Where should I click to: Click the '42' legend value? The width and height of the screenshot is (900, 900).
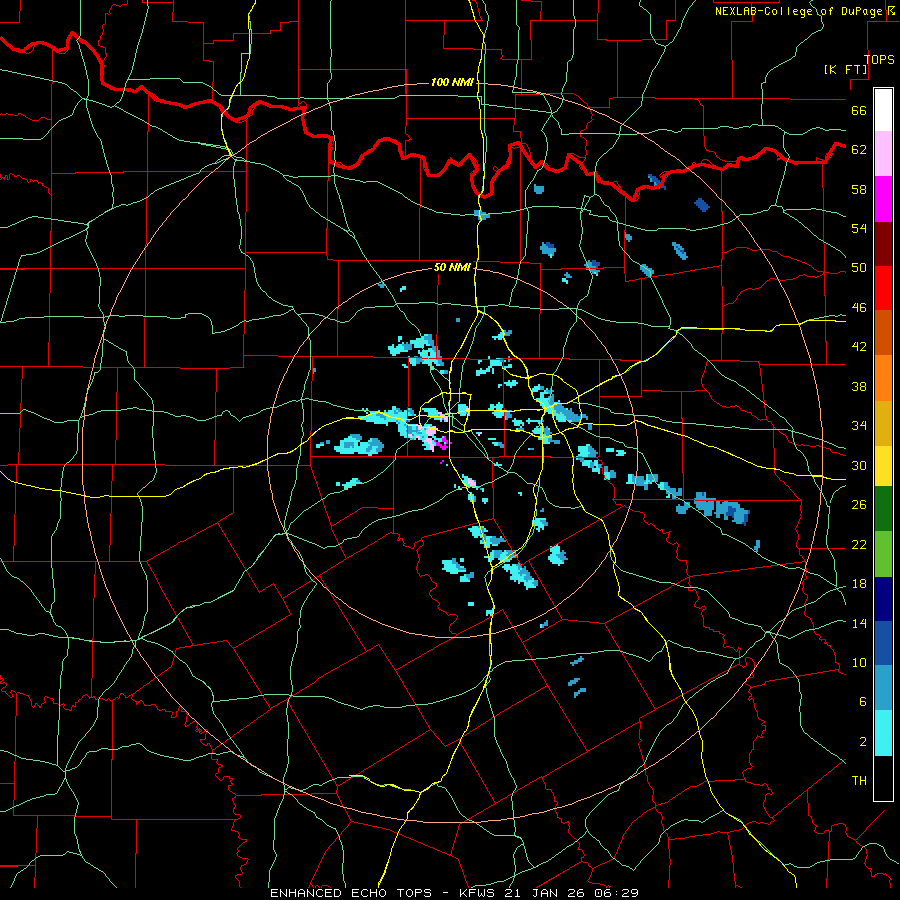pyautogui.click(x=859, y=346)
